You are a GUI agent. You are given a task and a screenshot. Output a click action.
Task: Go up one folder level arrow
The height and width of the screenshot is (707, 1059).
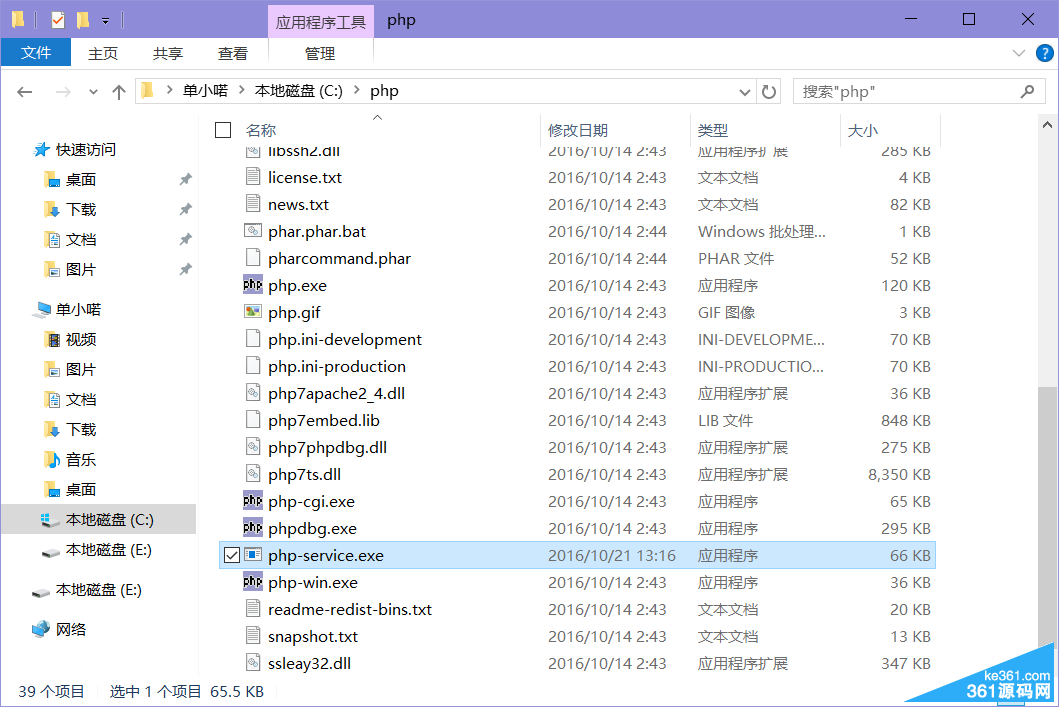(119, 92)
